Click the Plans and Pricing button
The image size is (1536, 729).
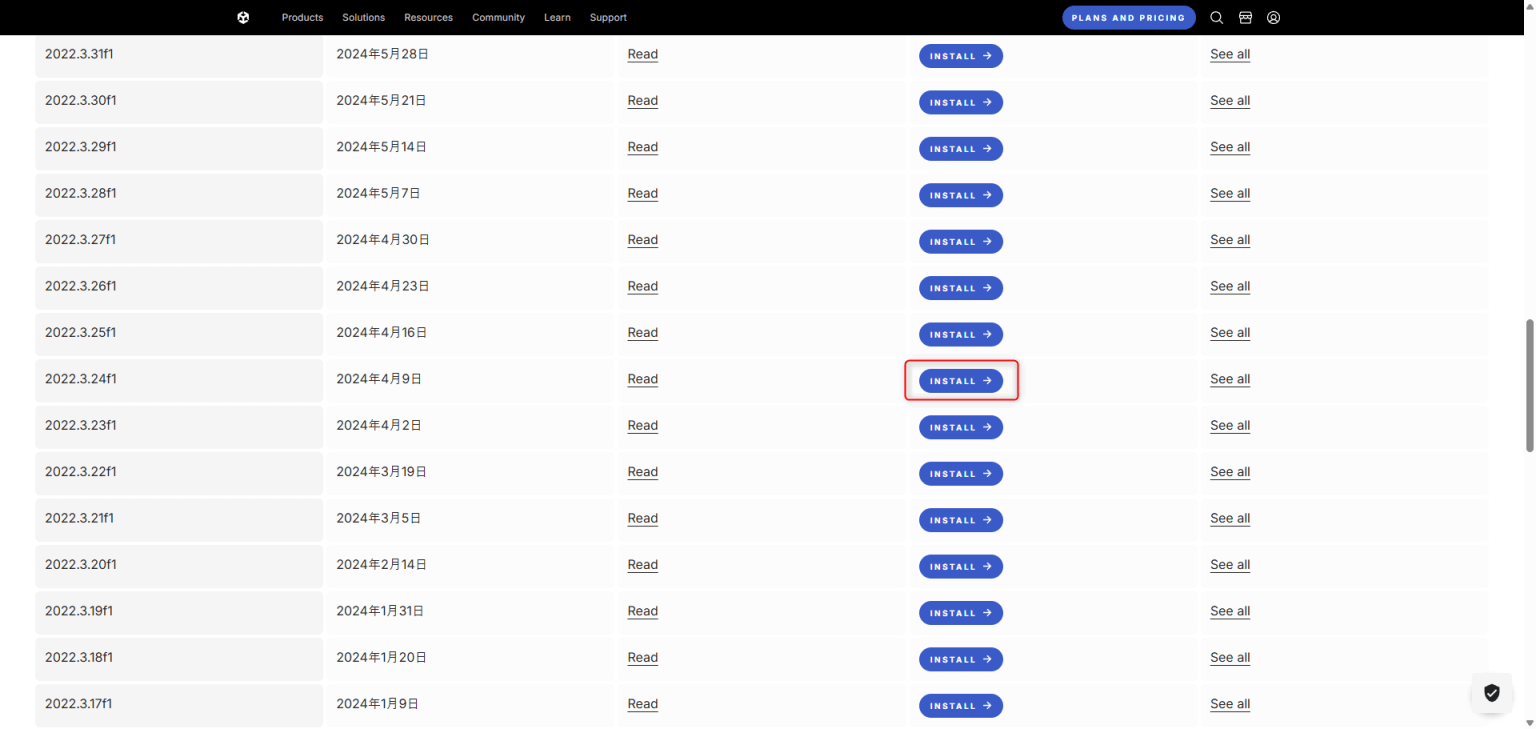click(x=1128, y=17)
